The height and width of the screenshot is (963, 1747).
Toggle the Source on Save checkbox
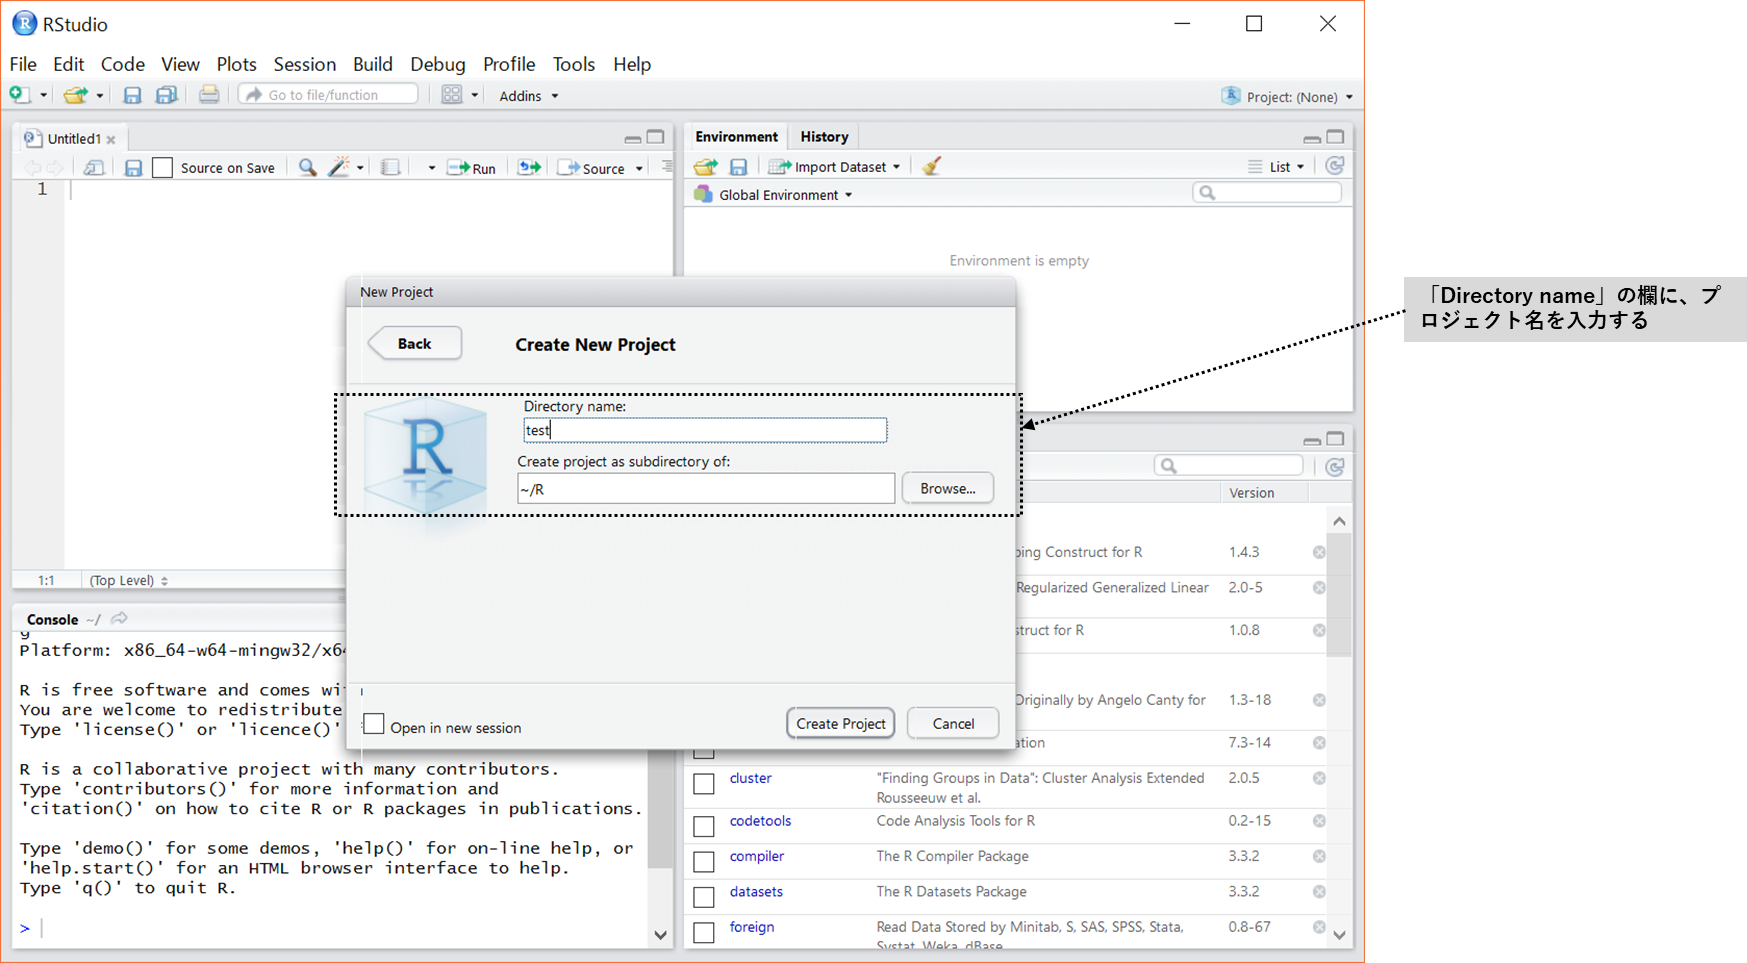163,168
